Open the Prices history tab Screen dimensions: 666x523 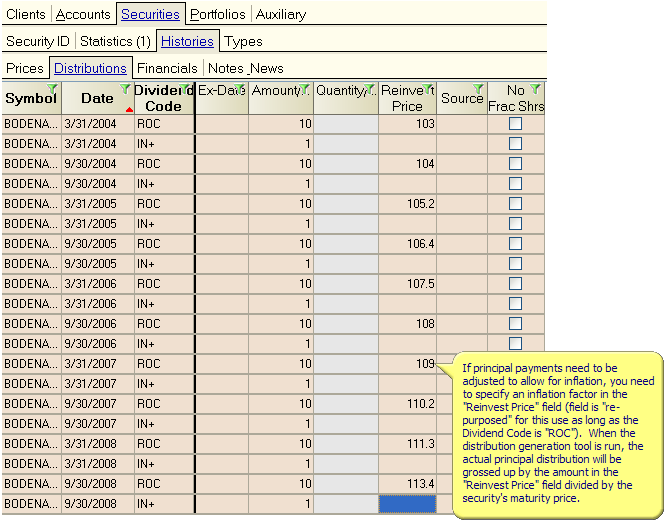25,68
